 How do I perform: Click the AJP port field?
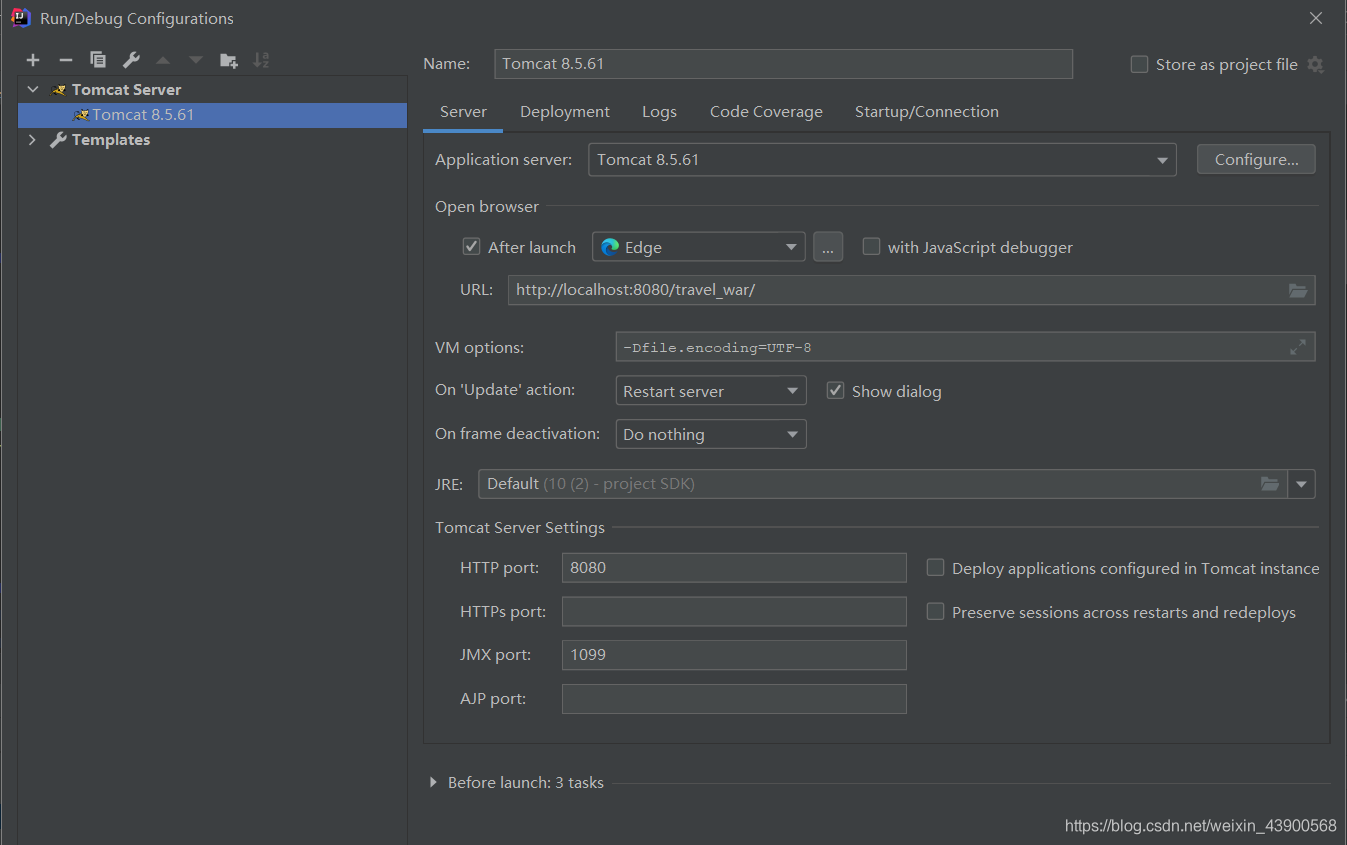[734, 699]
